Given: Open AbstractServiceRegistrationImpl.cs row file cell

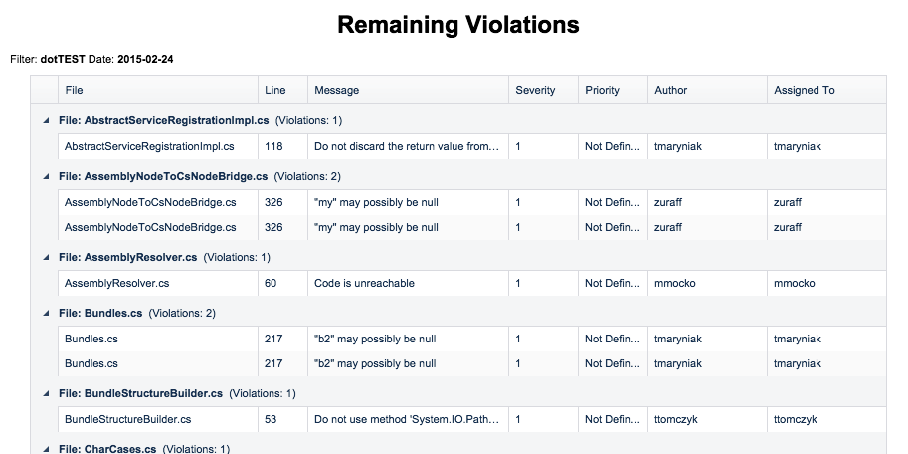Looking at the screenshot, I should tap(158, 147).
